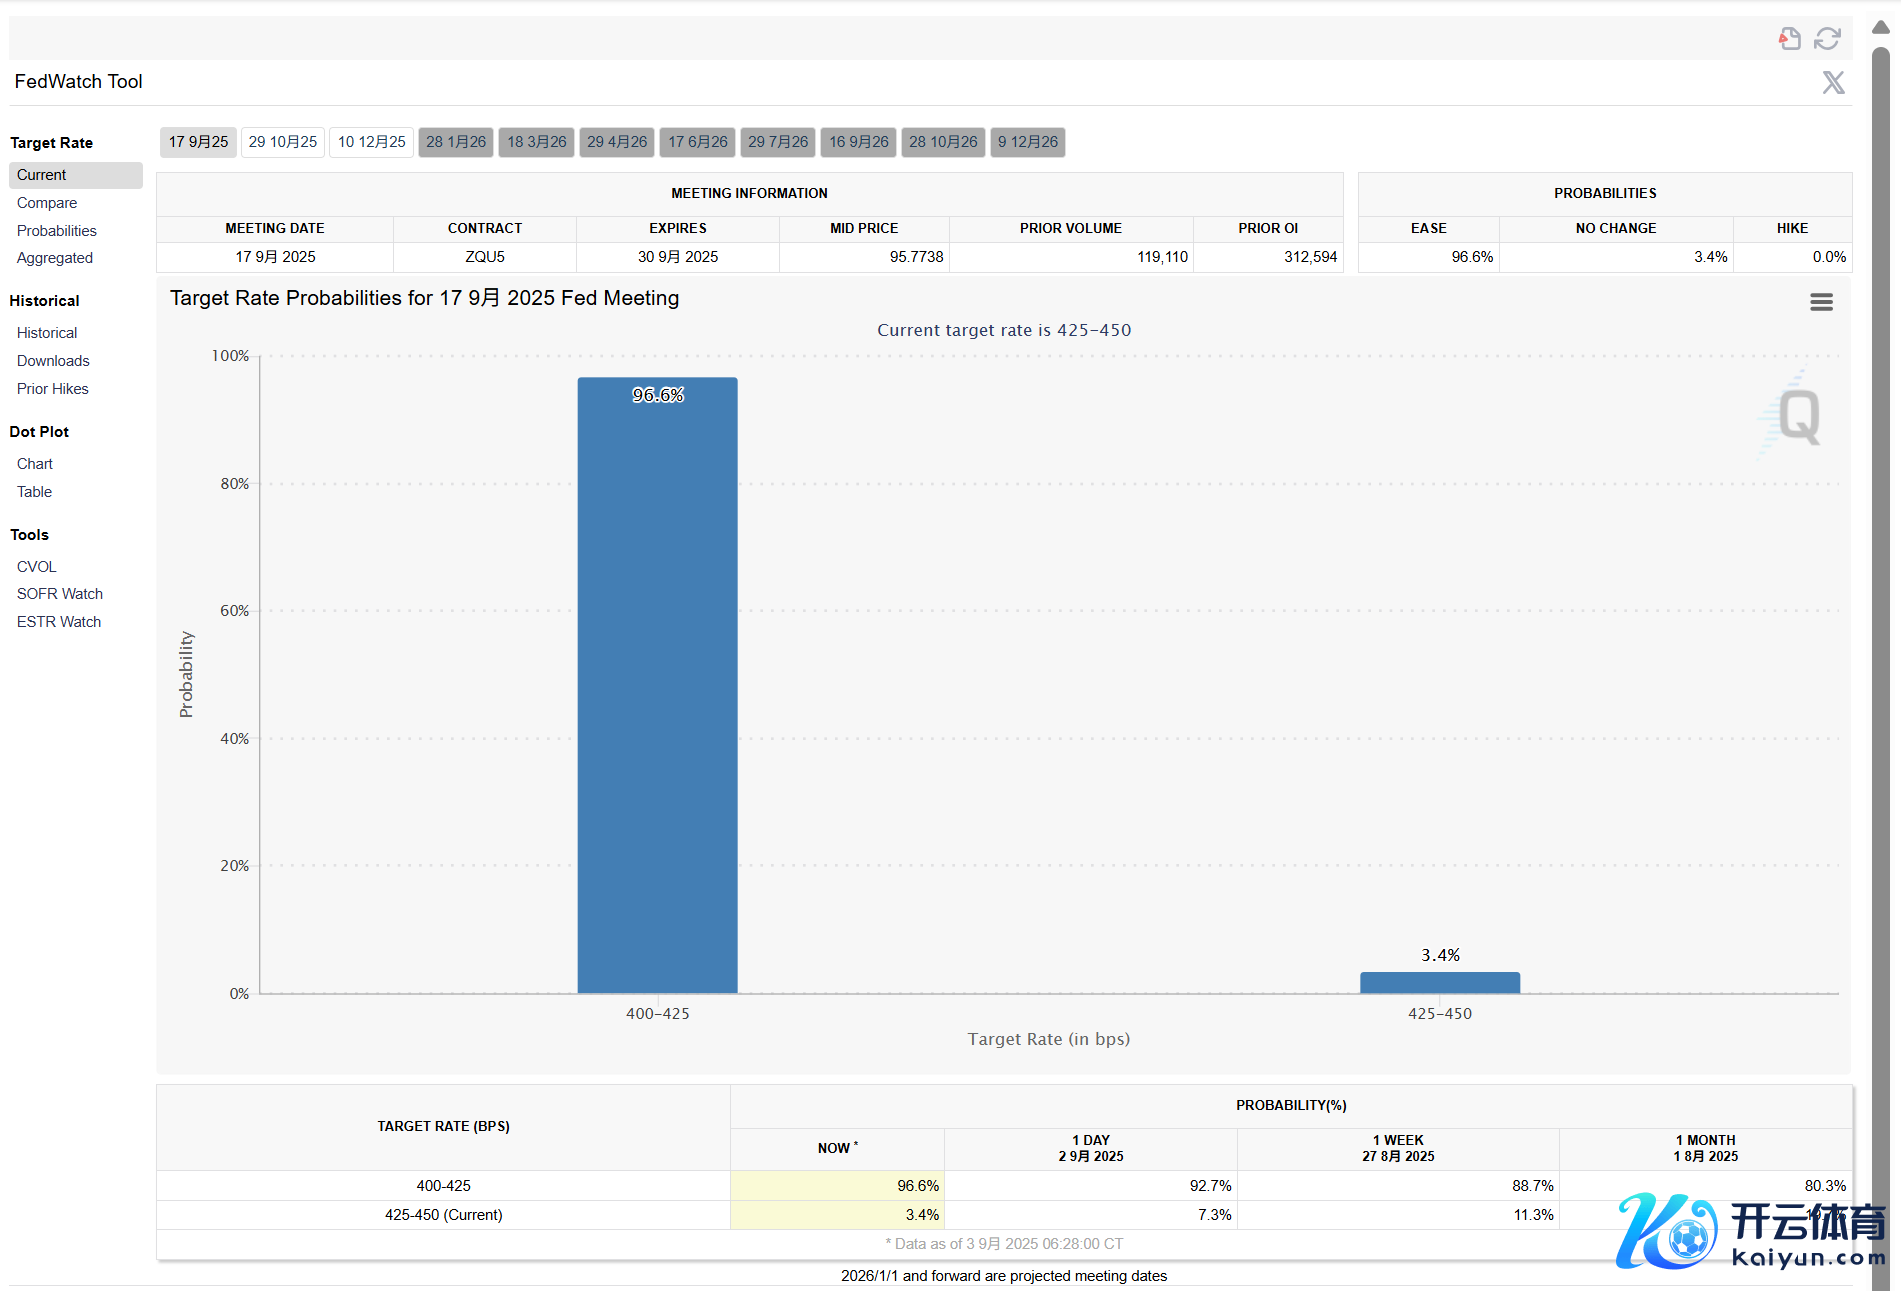Open the Downloads link under Historical
1901x1291 pixels.
coord(53,361)
